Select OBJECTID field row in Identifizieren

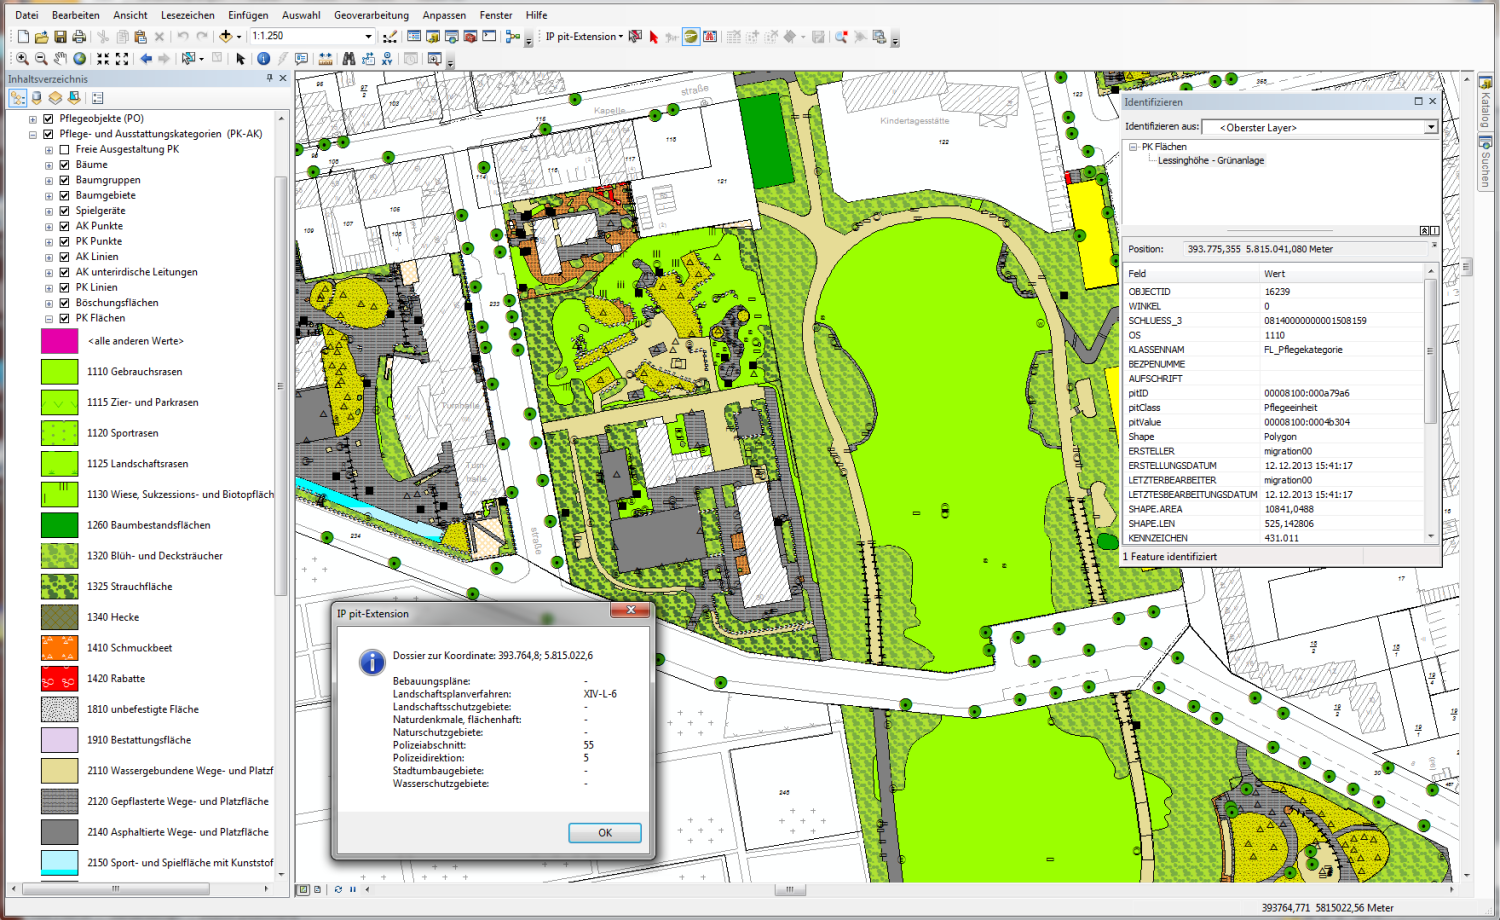tap(1273, 292)
